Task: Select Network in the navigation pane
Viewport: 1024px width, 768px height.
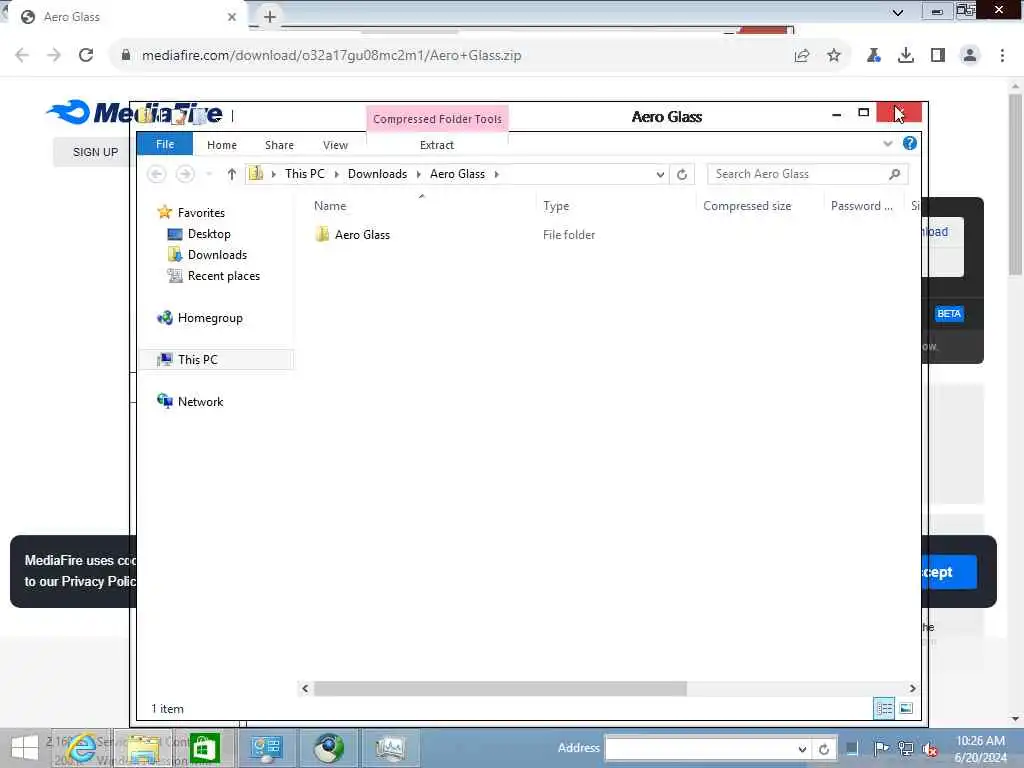Action: [x=200, y=402]
